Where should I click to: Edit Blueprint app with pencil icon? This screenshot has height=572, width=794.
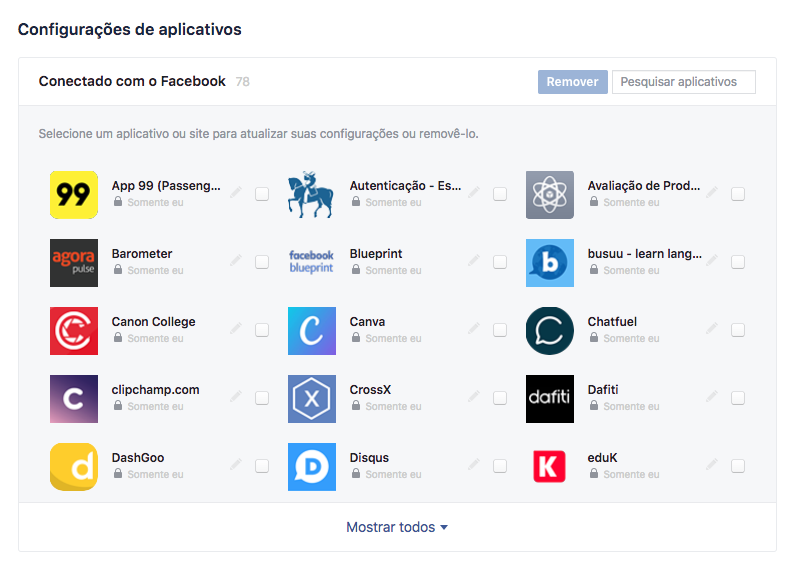(x=474, y=260)
